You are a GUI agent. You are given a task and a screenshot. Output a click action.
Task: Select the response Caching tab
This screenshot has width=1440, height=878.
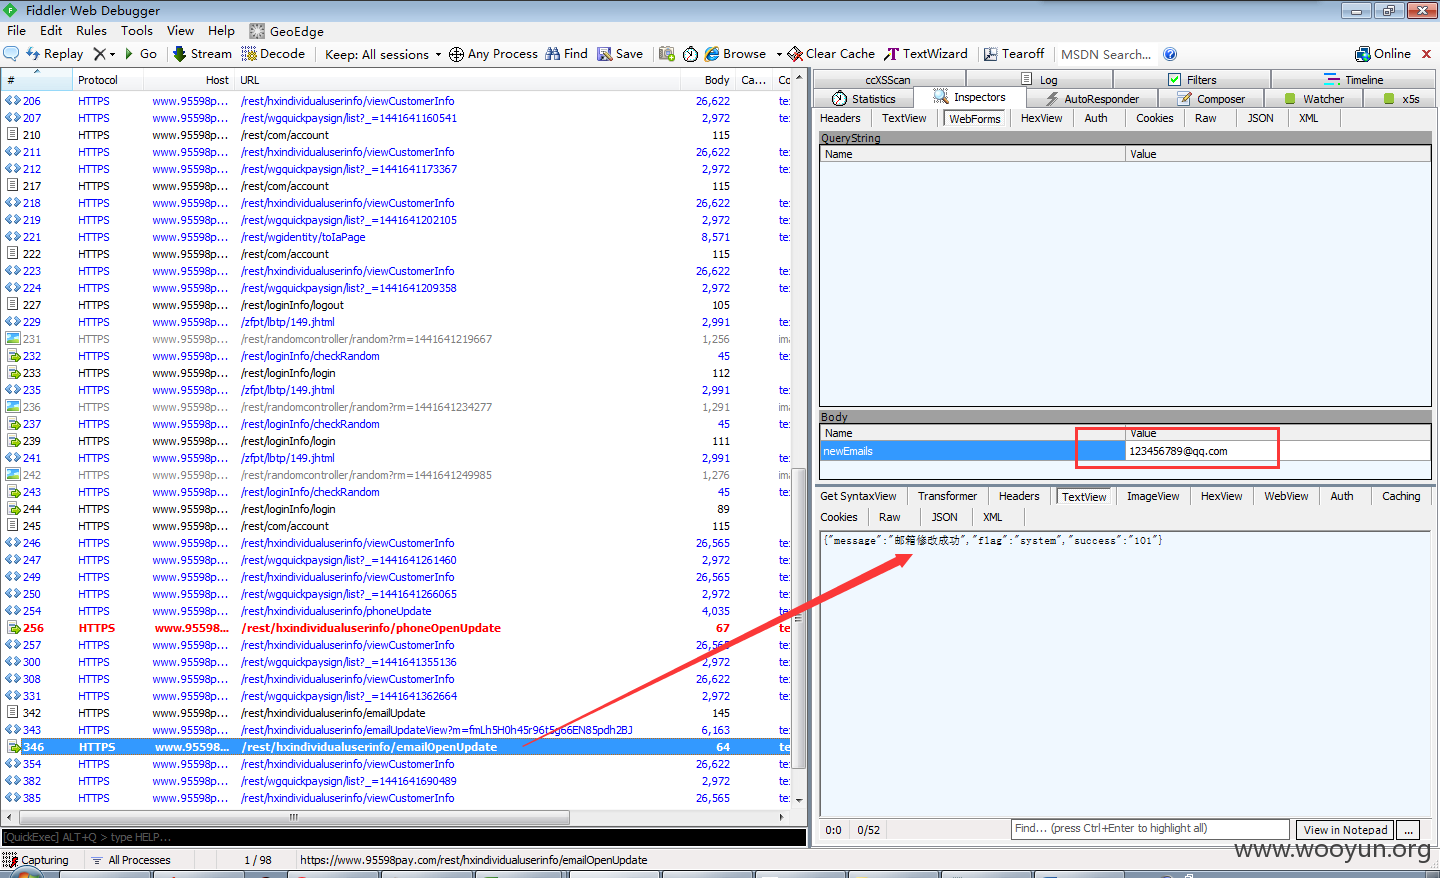click(1400, 496)
